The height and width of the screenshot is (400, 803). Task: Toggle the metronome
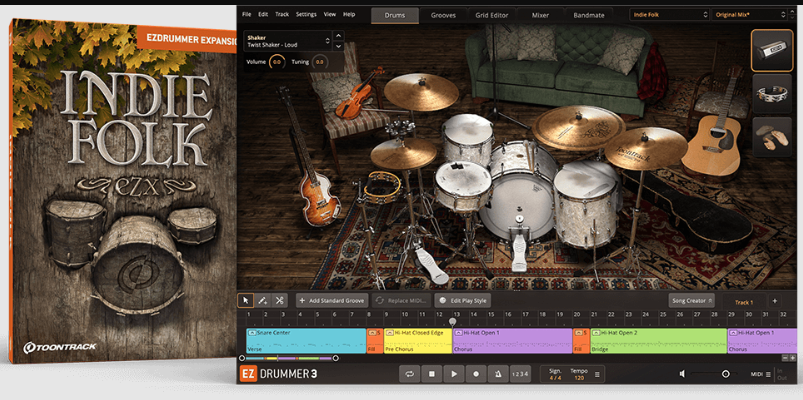point(498,374)
